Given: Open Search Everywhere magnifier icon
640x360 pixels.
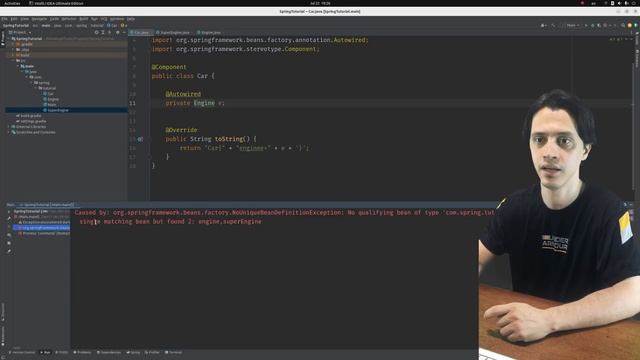Looking at the screenshot, I should pyautogui.click(x=623, y=25).
